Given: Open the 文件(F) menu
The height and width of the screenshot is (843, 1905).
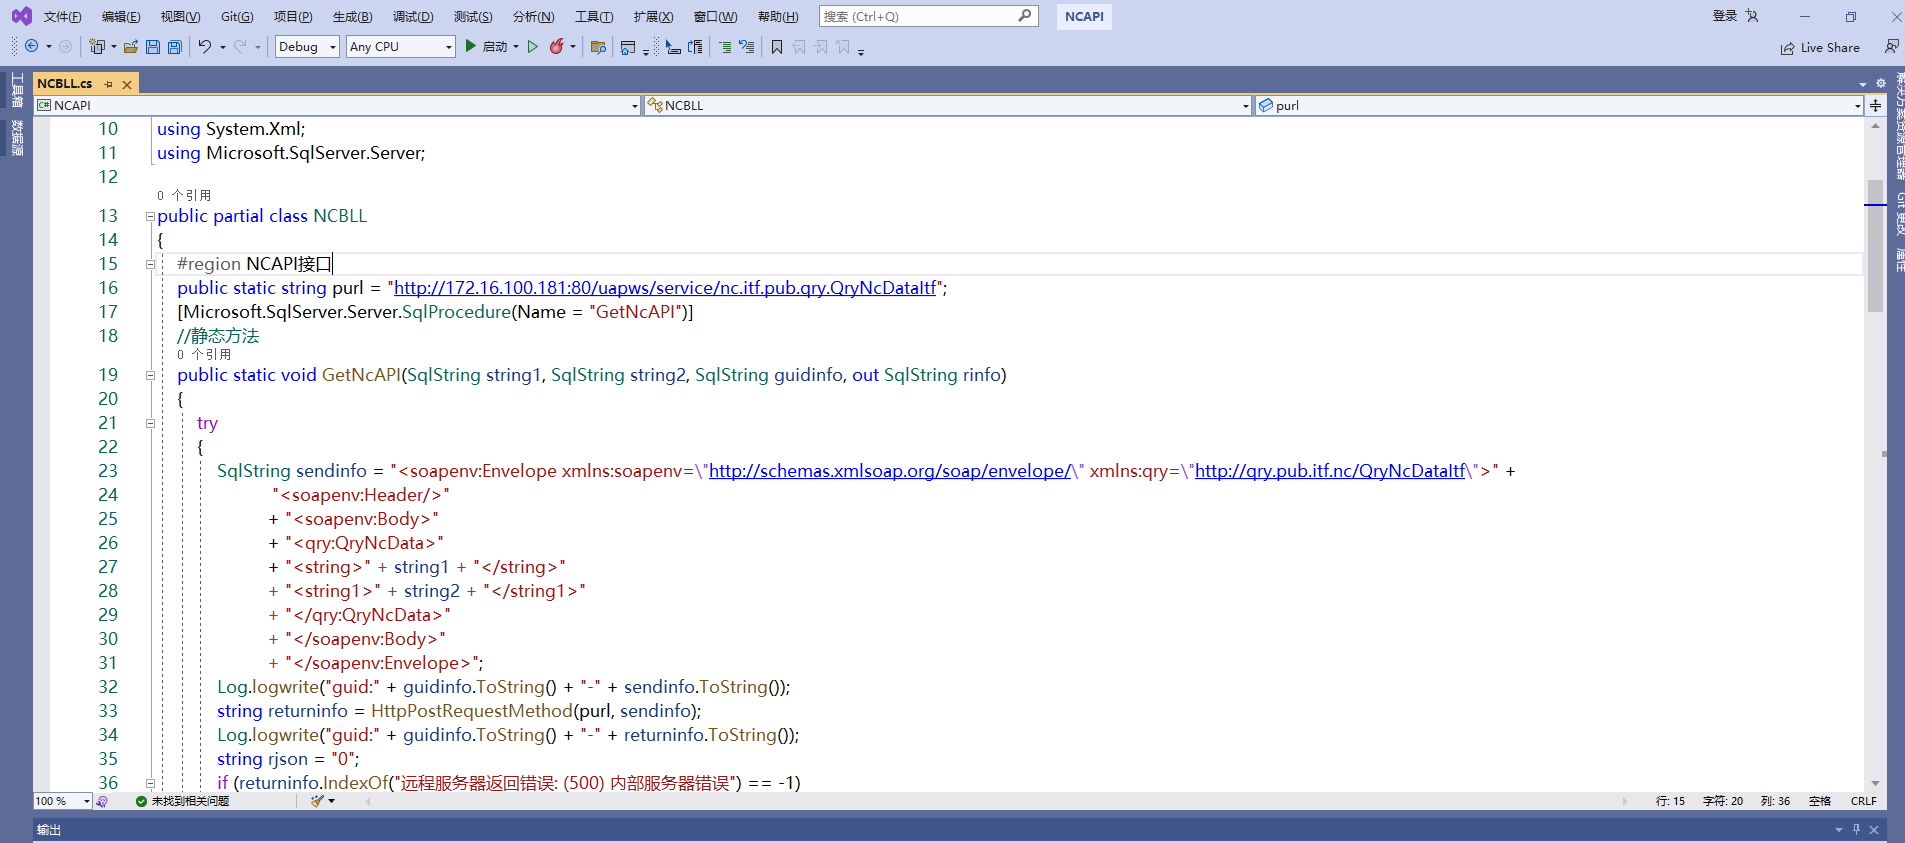Looking at the screenshot, I should pyautogui.click(x=63, y=16).
